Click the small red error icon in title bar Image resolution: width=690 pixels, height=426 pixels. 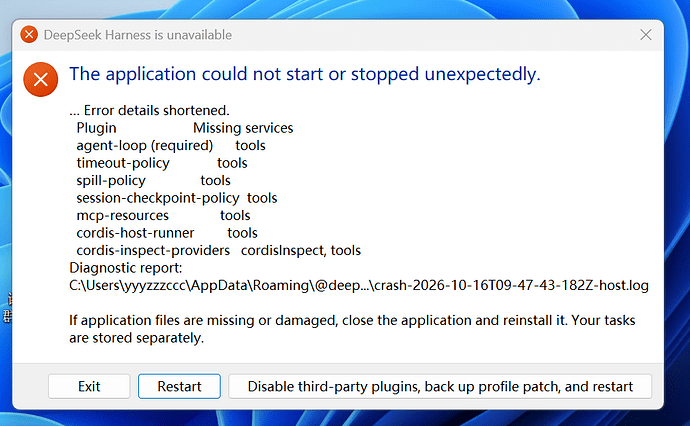[x=29, y=35]
